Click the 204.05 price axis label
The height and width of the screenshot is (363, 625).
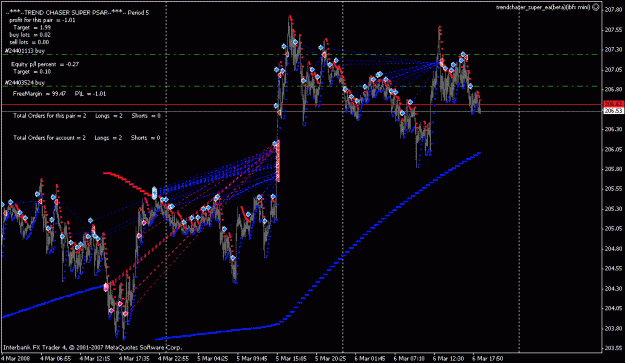614,308
